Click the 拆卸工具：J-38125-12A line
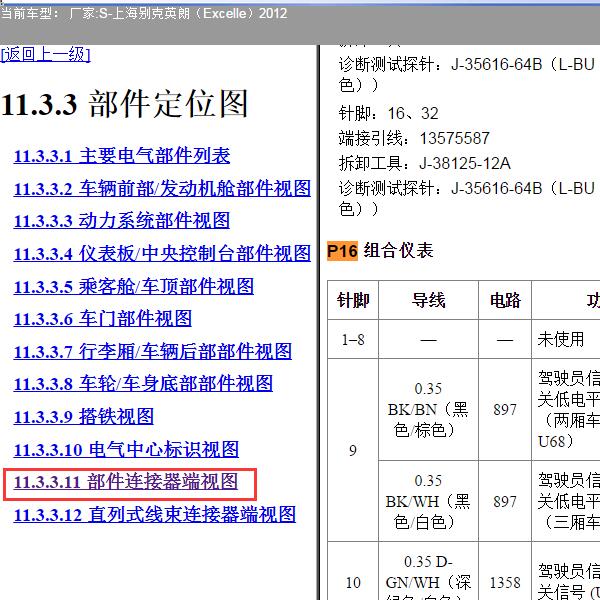The image size is (600, 600). coord(425,164)
